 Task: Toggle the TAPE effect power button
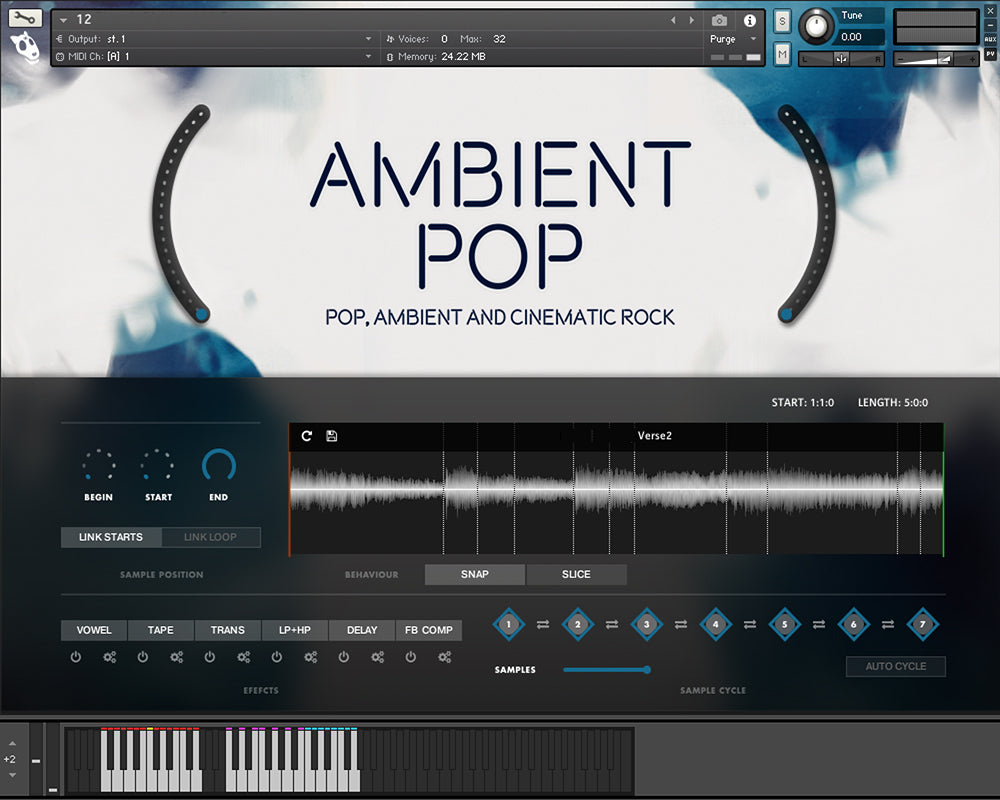[x=143, y=657]
